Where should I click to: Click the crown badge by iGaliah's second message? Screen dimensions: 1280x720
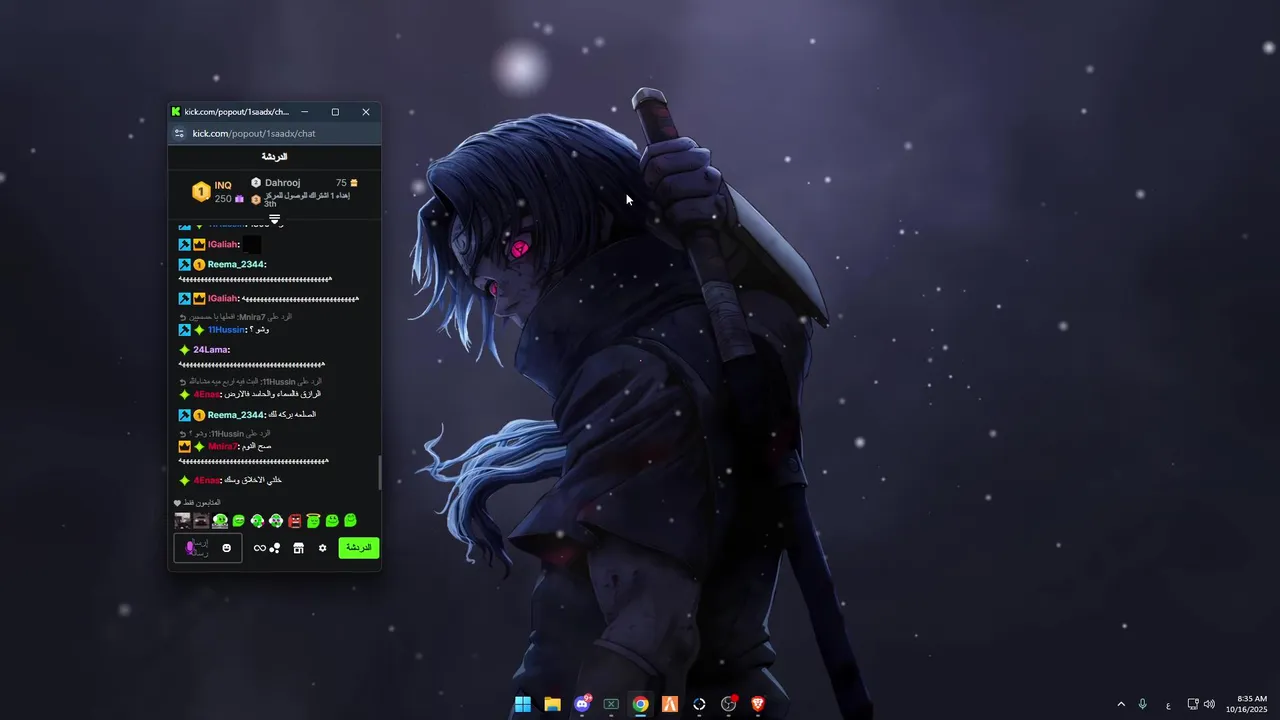pyautogui.click(x=199, y=299)
